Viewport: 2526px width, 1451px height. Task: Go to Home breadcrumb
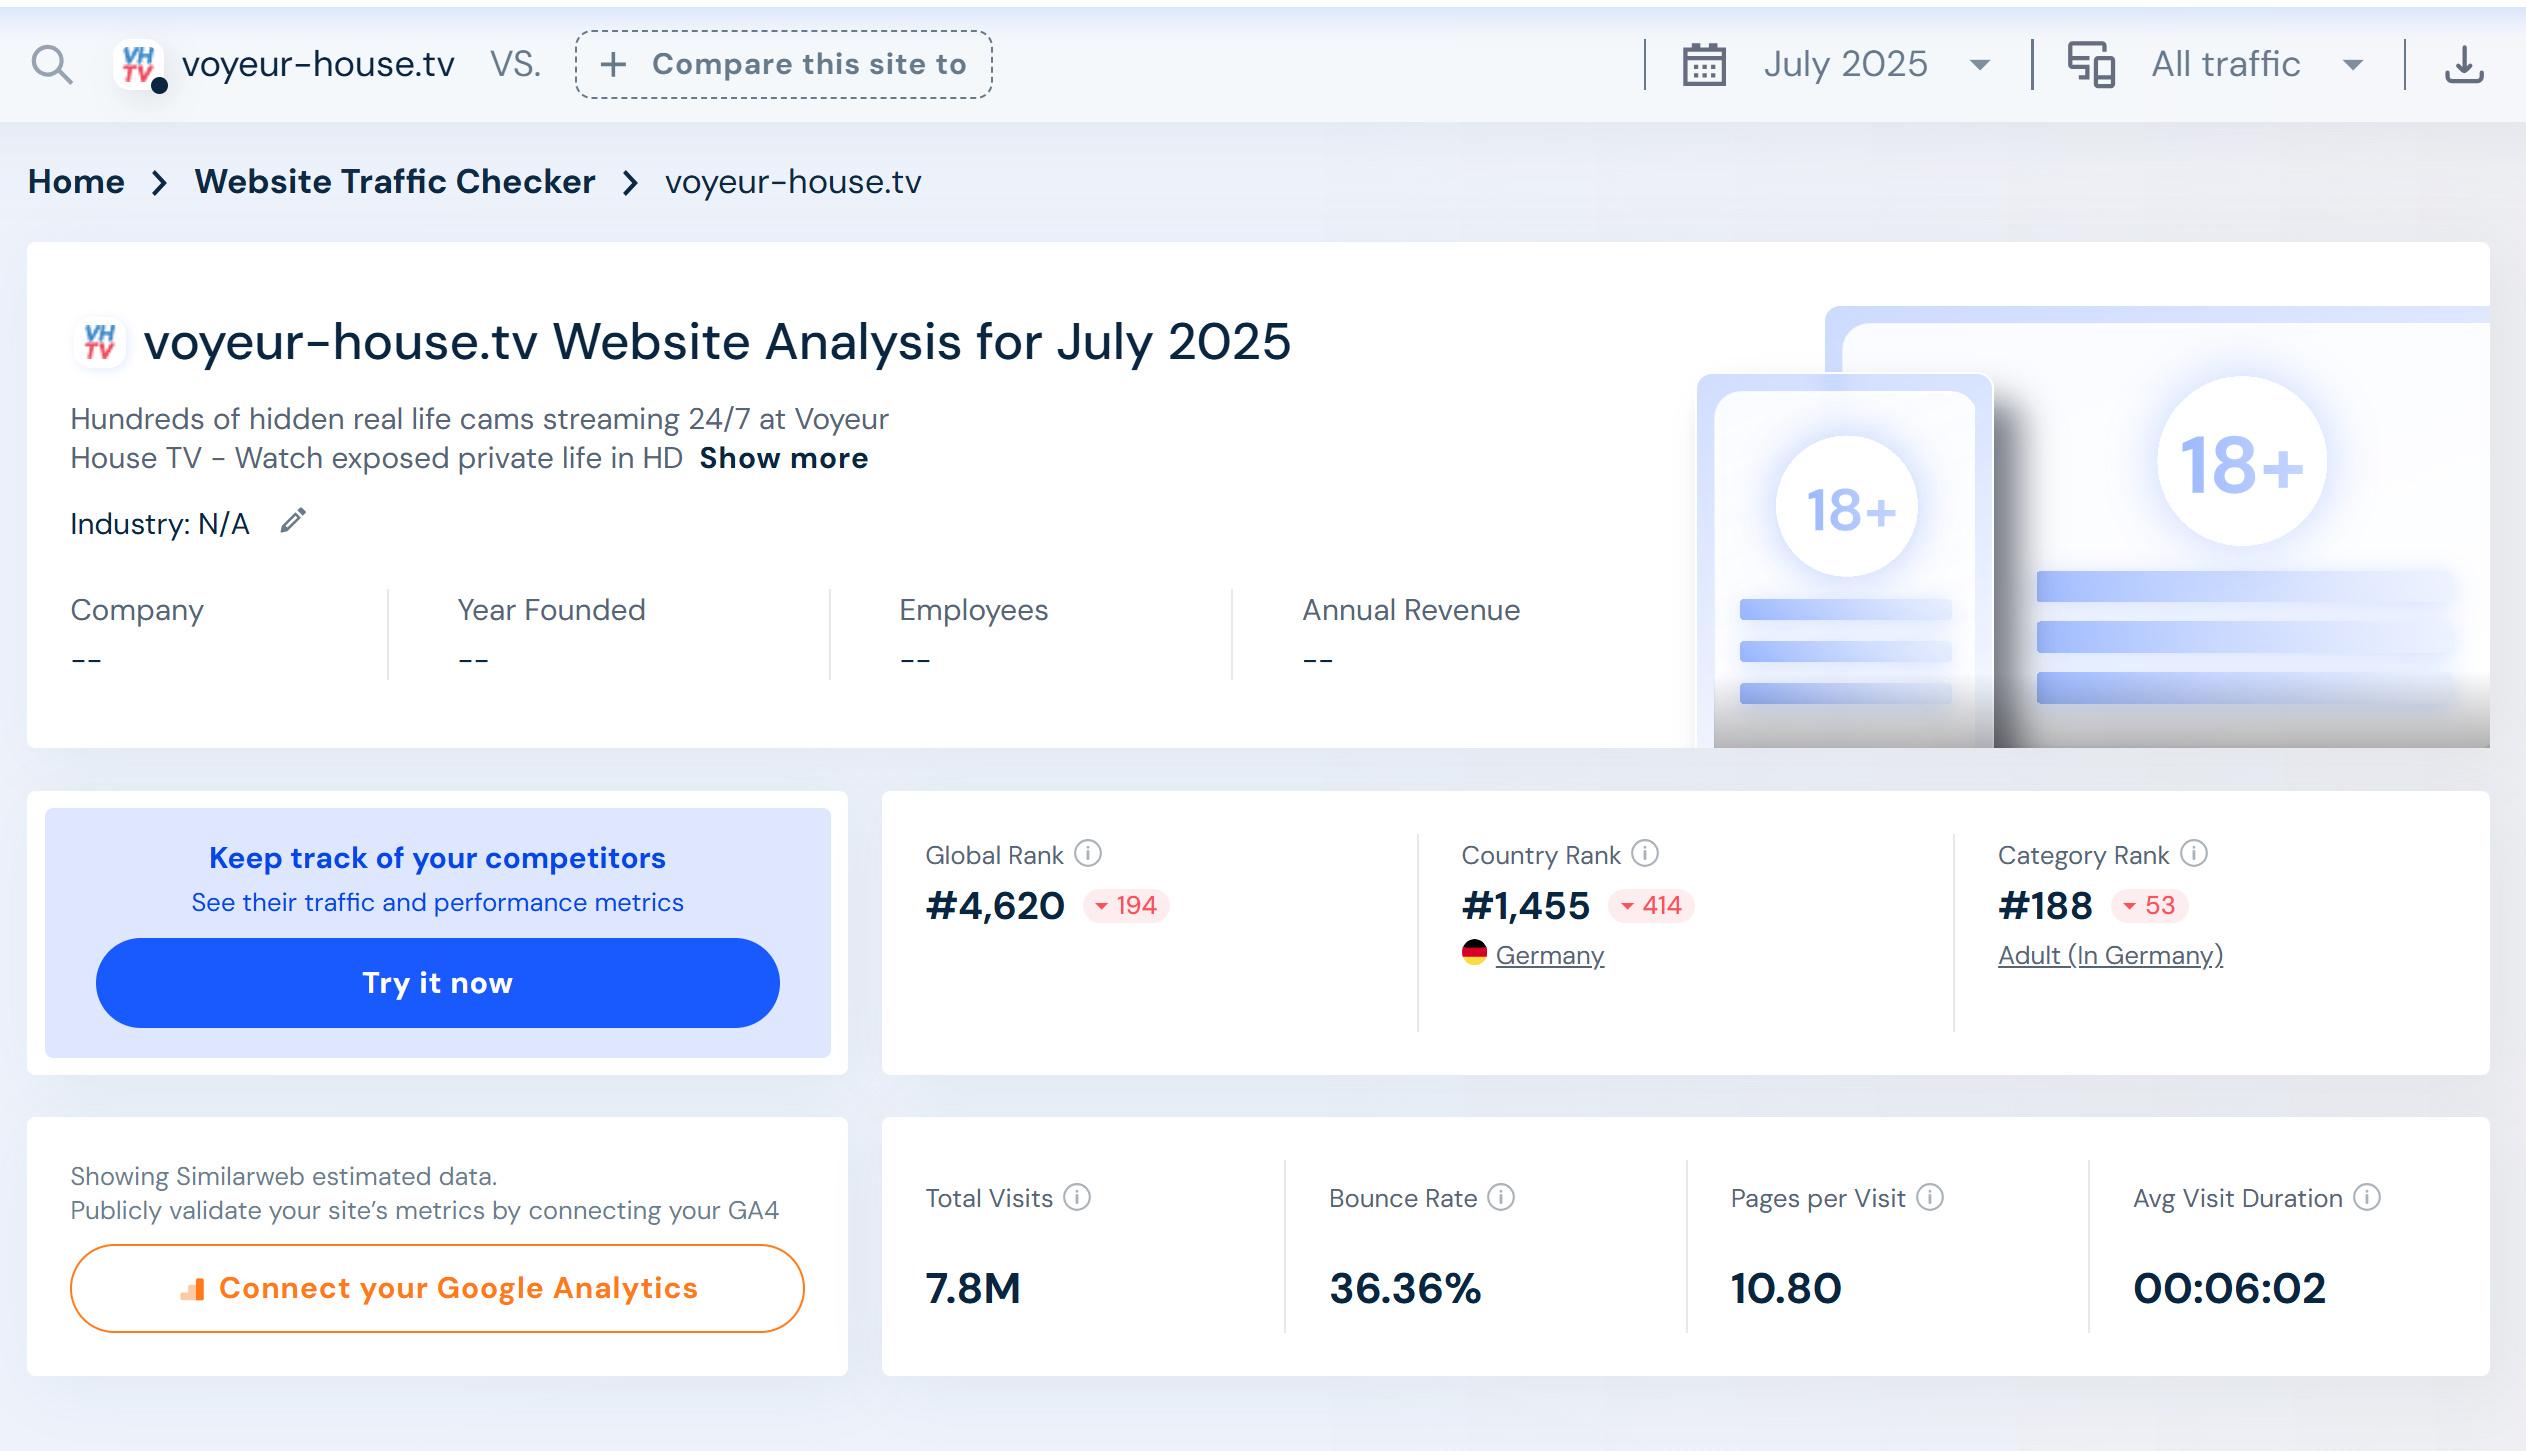[76, 182]
